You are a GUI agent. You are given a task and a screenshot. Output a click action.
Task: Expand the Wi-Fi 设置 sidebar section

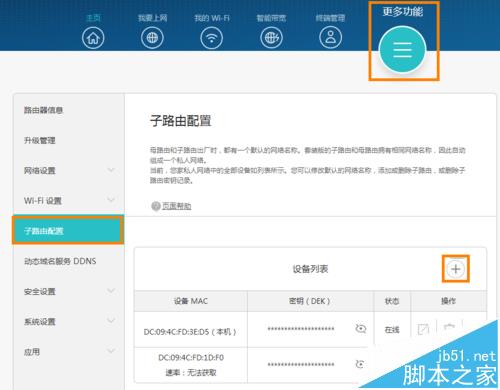tap(111, 200)
